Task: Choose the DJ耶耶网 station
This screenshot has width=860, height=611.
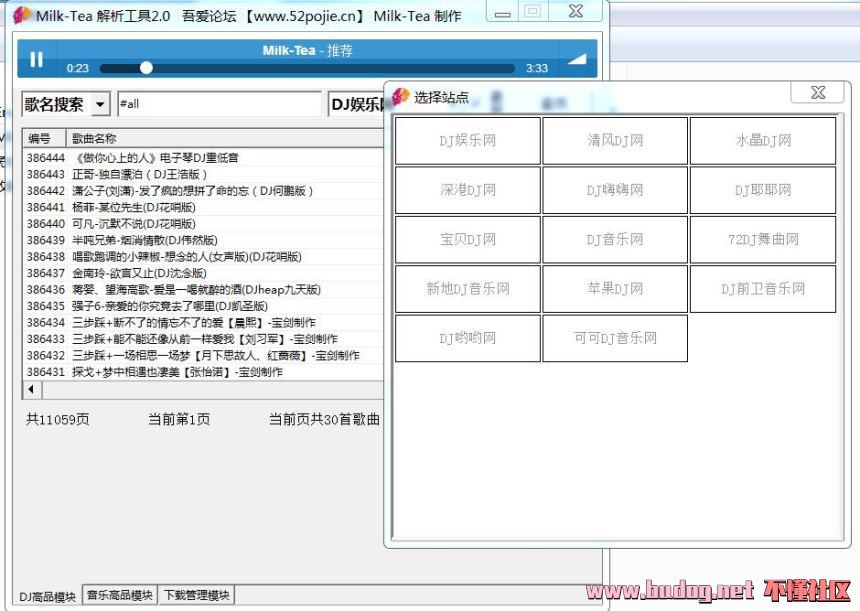Action: (x=763, y=190)
